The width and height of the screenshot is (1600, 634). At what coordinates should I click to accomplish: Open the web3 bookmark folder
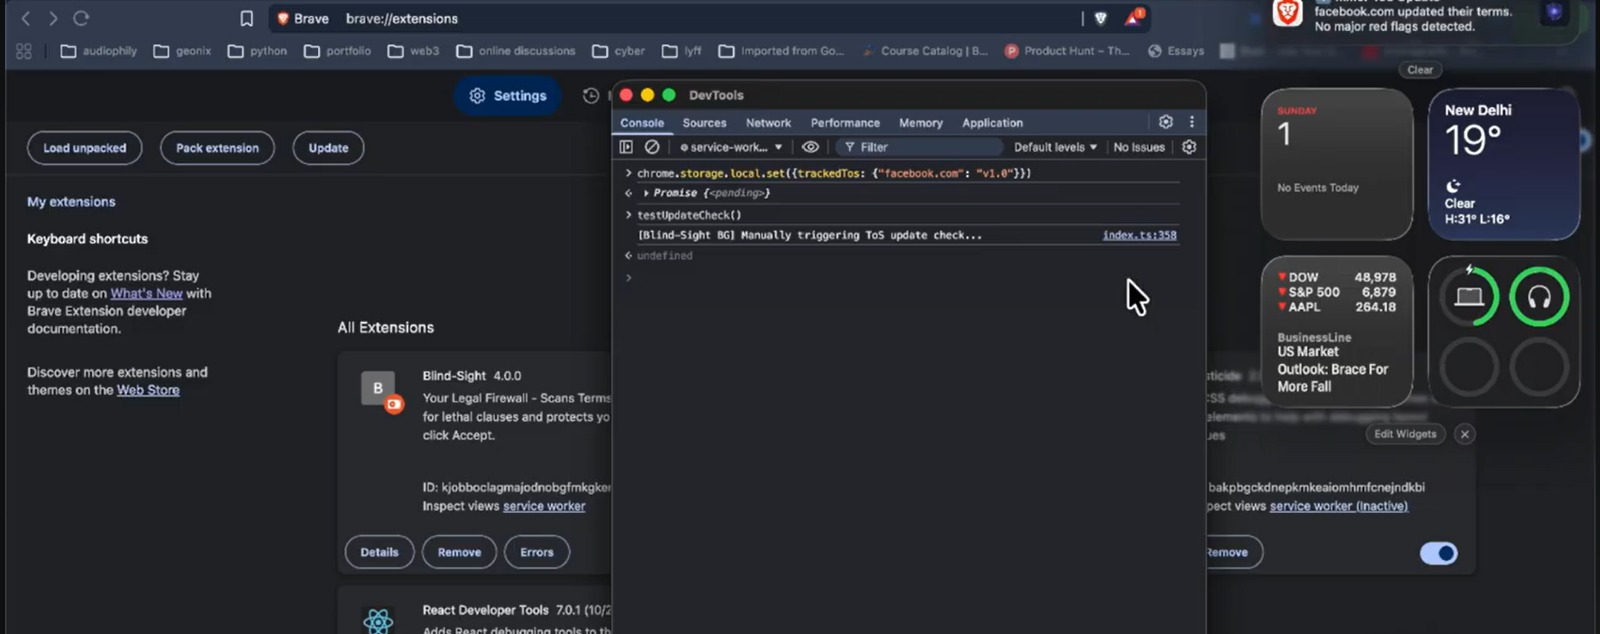pos(413,51)
